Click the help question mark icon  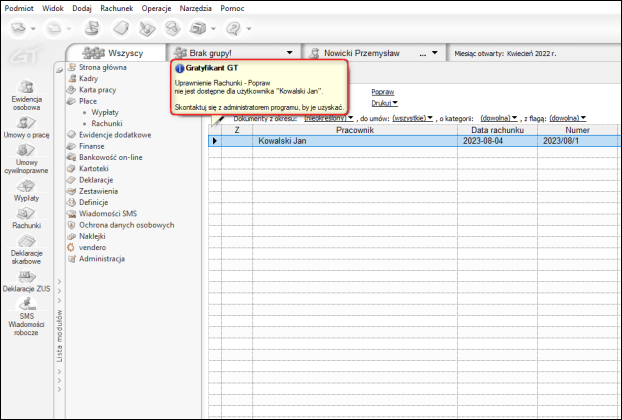point(233,29)
